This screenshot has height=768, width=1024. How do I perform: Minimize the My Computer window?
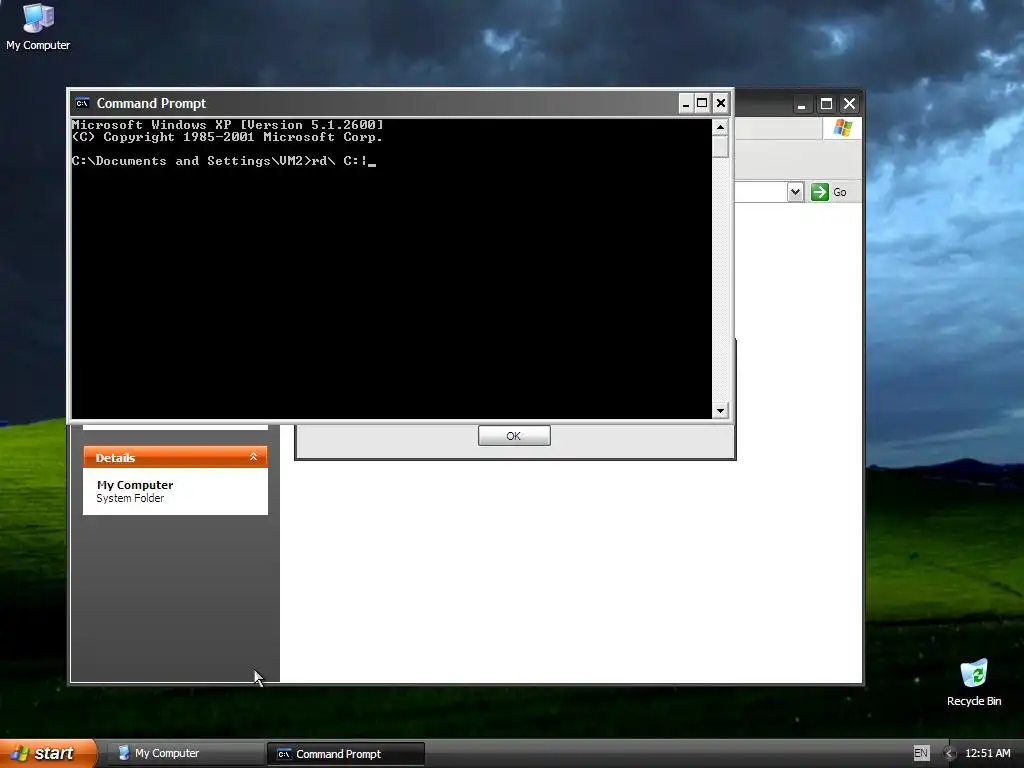[802, 104]
